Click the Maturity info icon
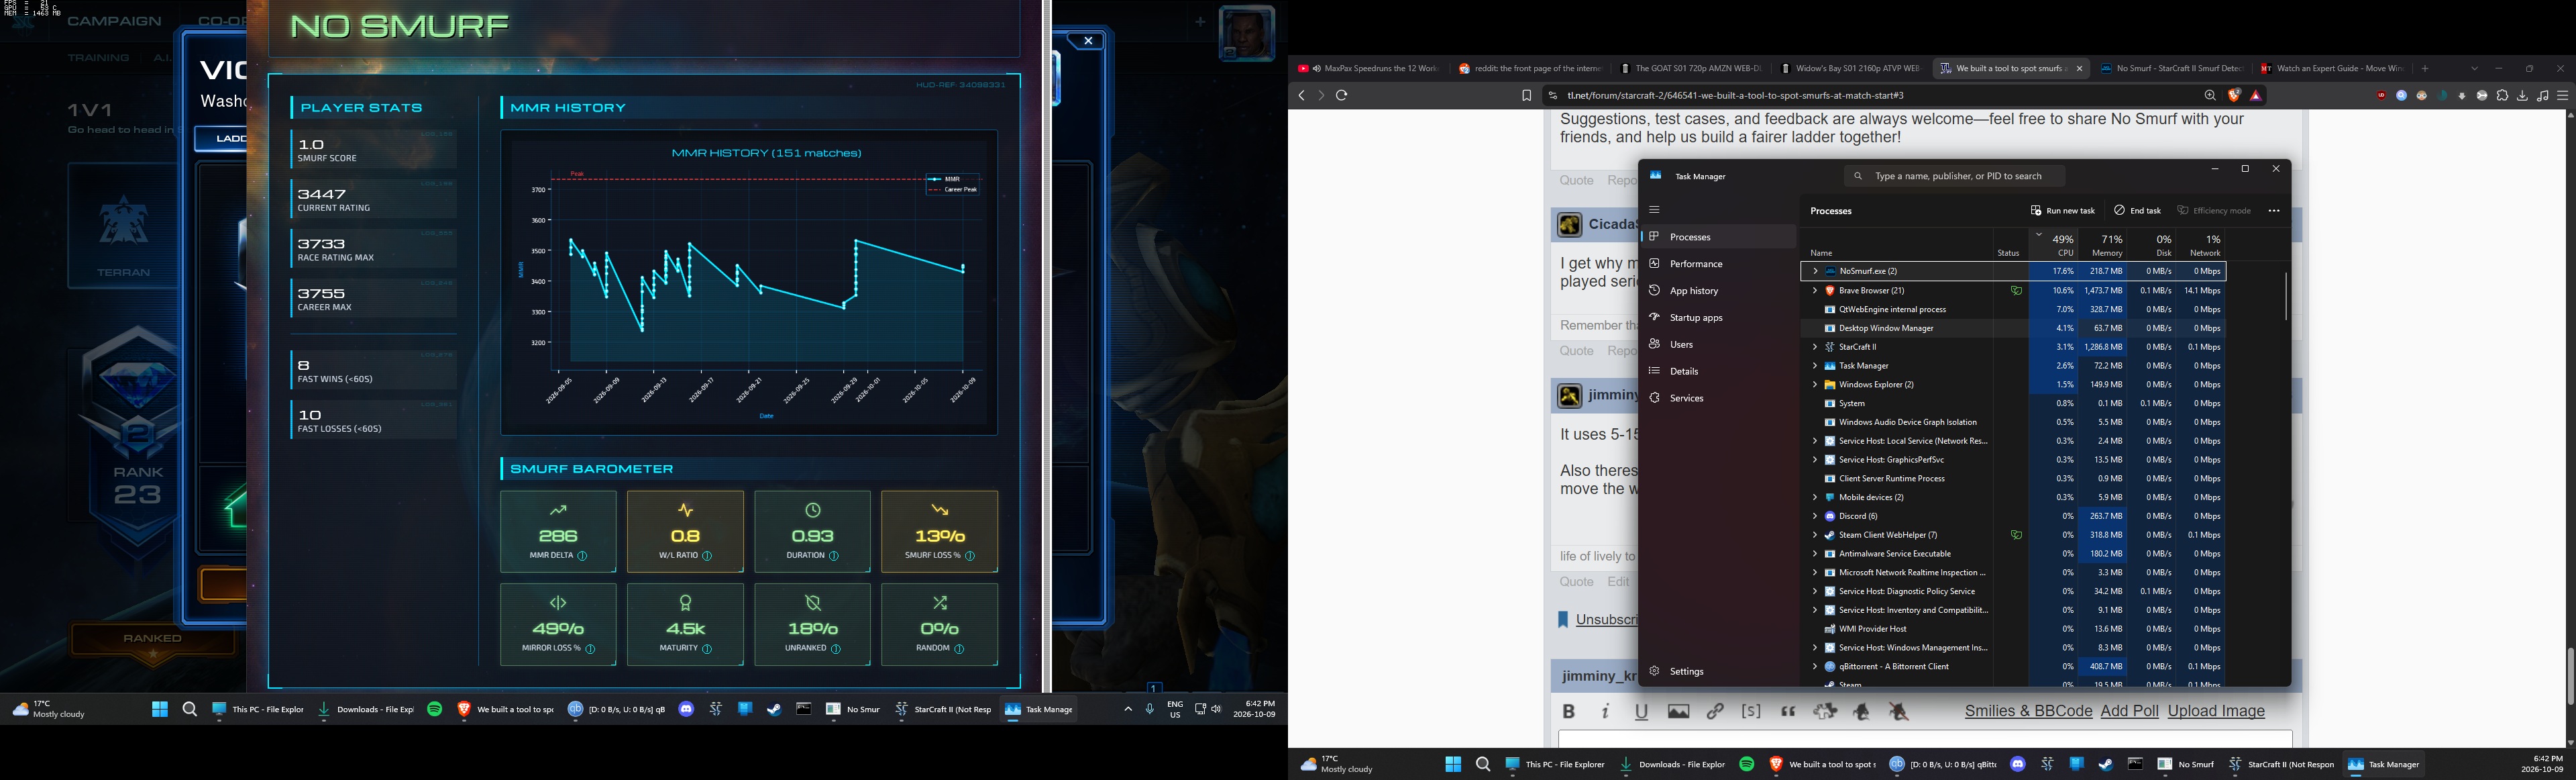Viewport: 2576px width, 780px height. point(707,649)
